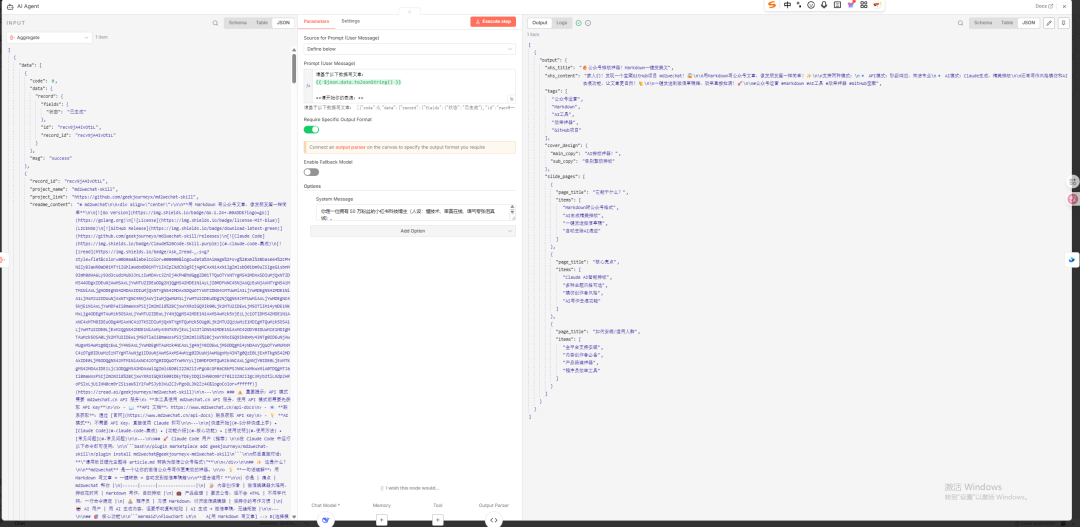Click the Execute step button
This screenshot has height=527, width=1080.
click(x=492, y=21)
